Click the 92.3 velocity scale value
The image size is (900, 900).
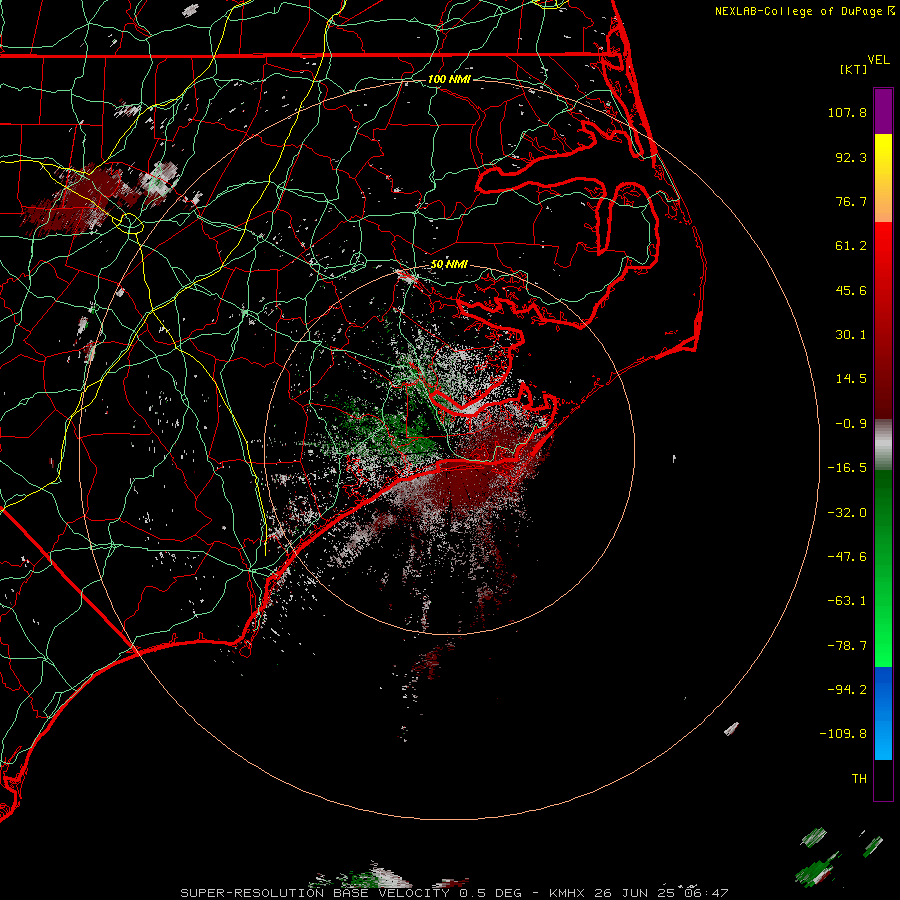[x=851, y=157]
